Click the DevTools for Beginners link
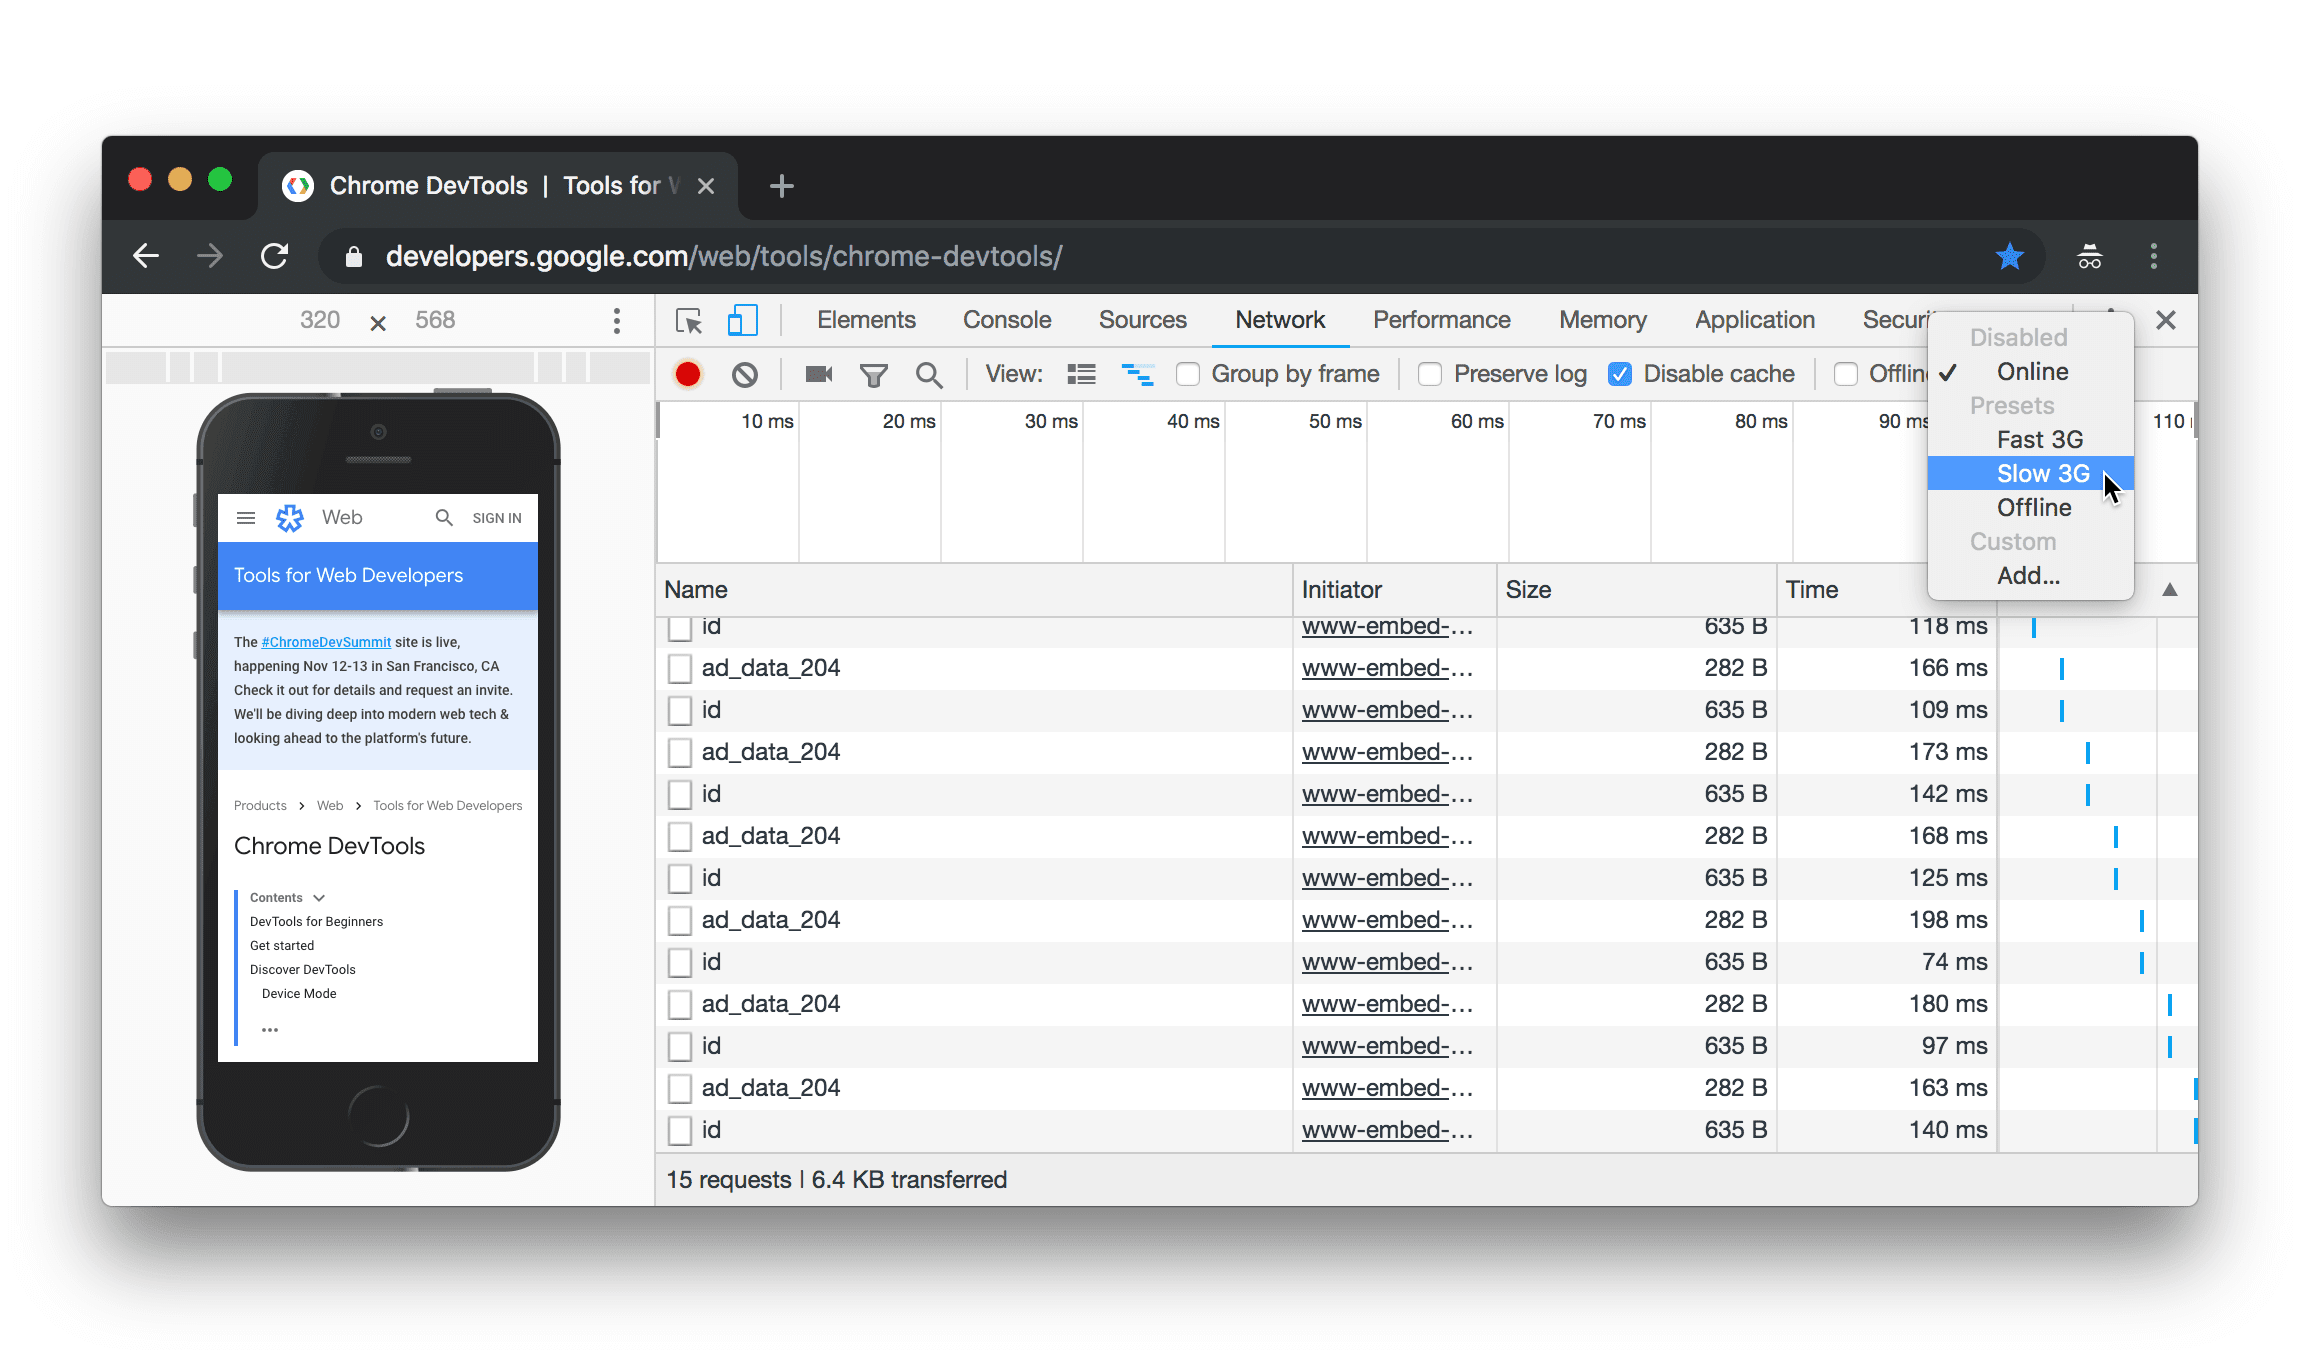2322x1350 pixels. [317, 921]
